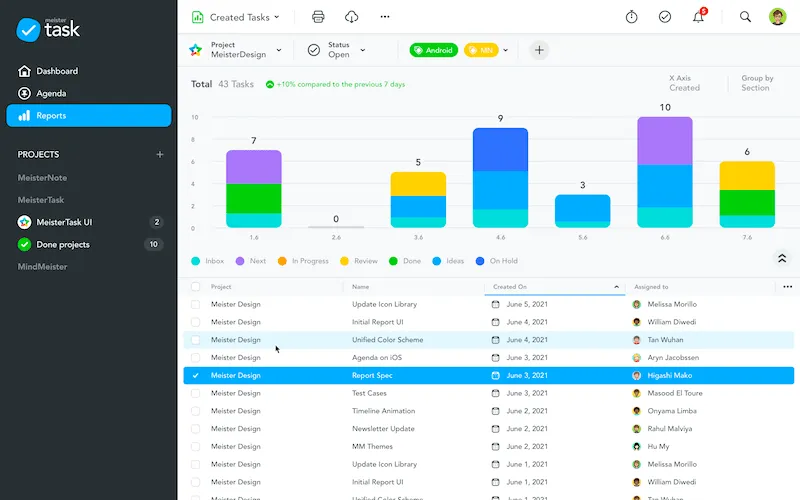Open the notifications bell
800x500 pixels.
tap(698, 16)
